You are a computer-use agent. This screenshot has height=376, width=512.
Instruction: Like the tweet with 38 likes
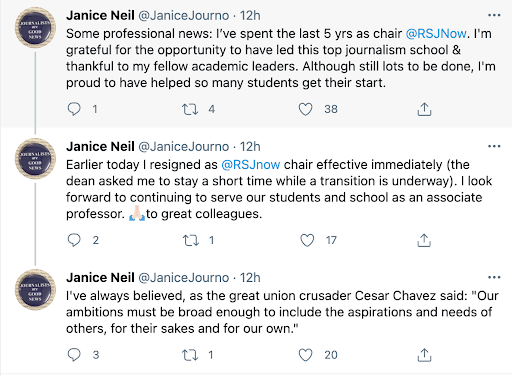305,109
